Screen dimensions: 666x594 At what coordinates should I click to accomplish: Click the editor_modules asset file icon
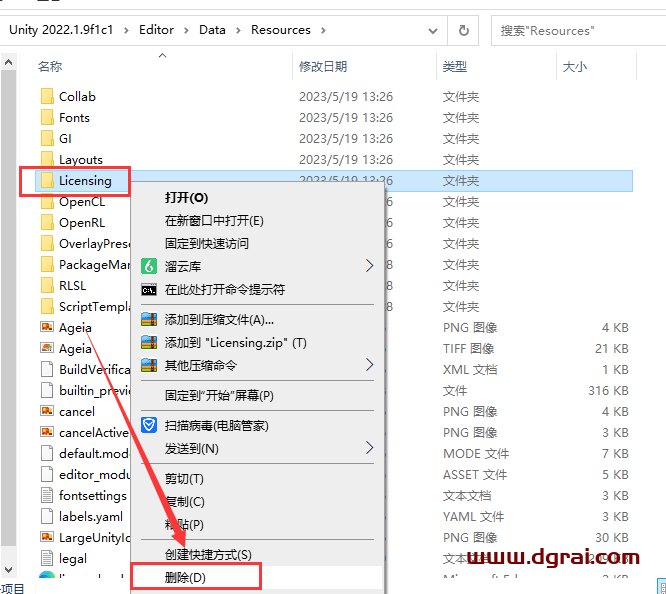47,474
